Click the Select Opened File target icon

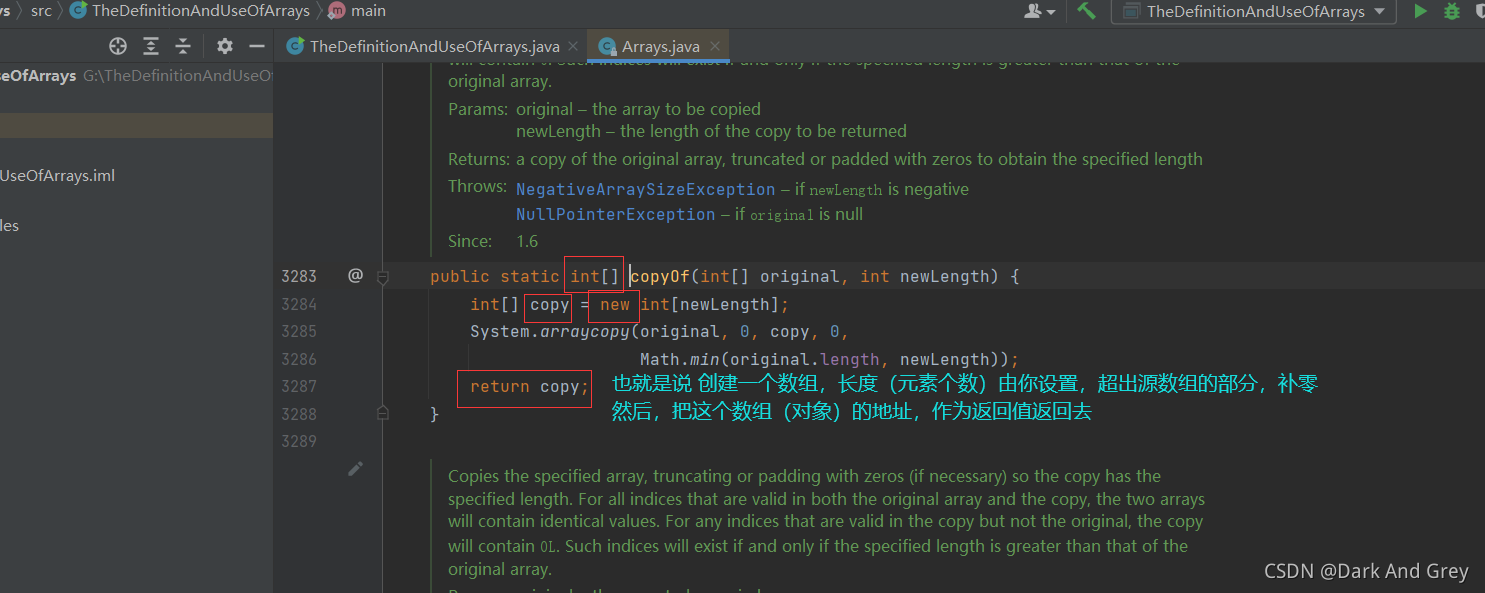pos(118,46)
